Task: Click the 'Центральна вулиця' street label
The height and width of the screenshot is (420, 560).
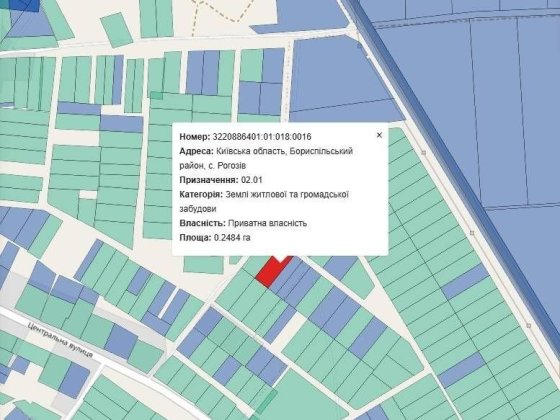Action: (60, 340)
